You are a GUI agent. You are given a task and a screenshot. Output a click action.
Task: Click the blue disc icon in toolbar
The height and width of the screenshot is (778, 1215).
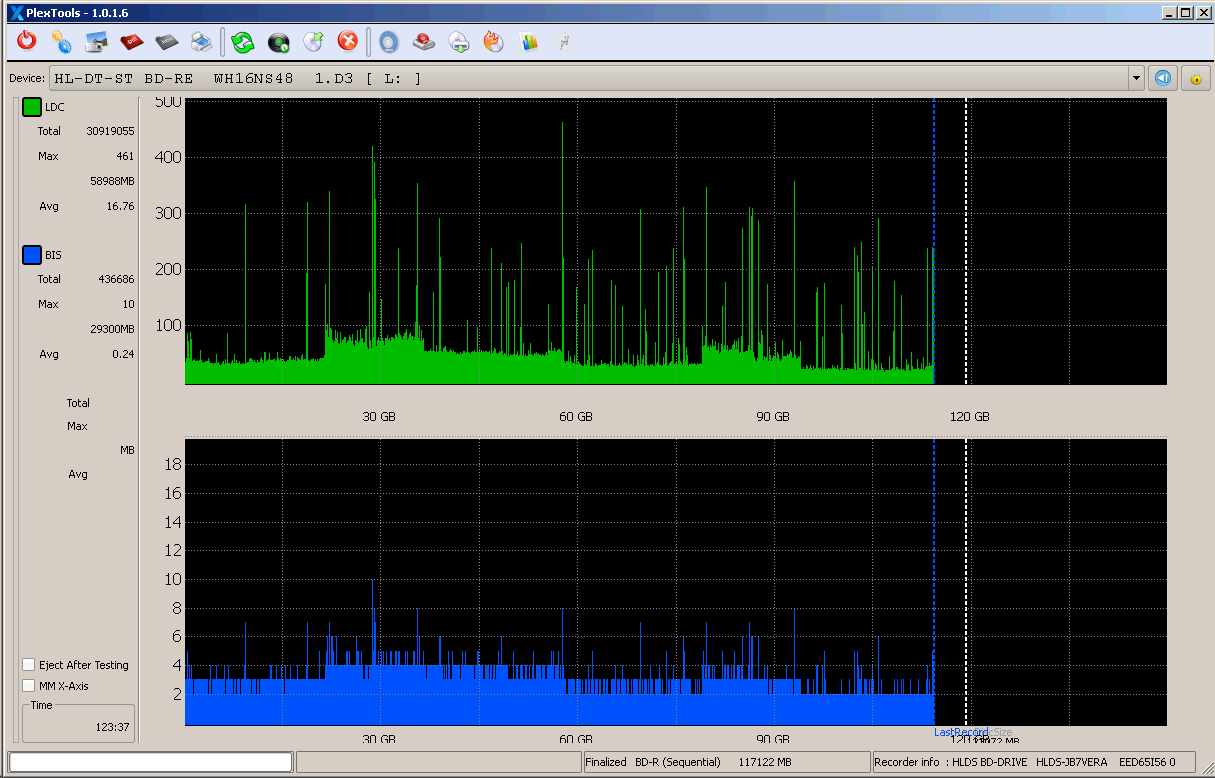coord(389,42)
